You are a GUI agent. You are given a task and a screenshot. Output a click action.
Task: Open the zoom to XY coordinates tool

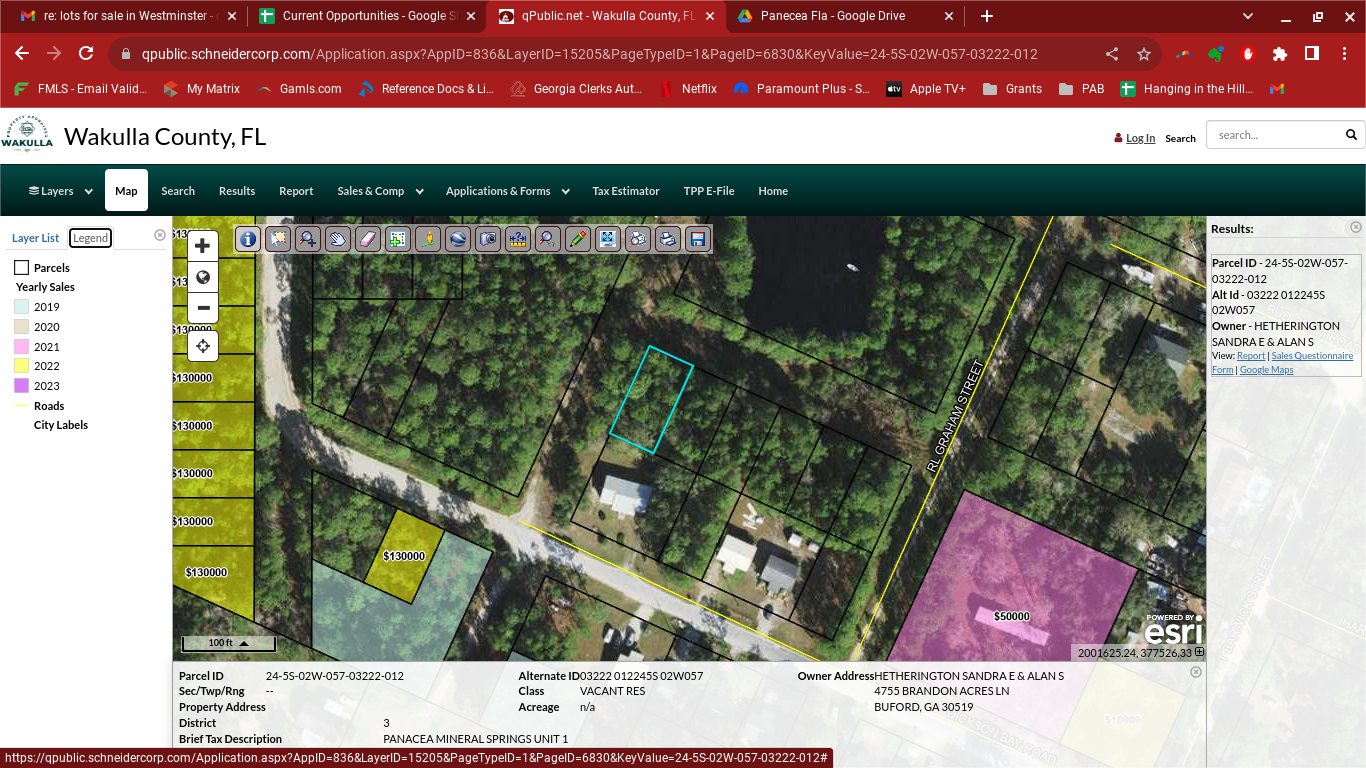[548, 239]
